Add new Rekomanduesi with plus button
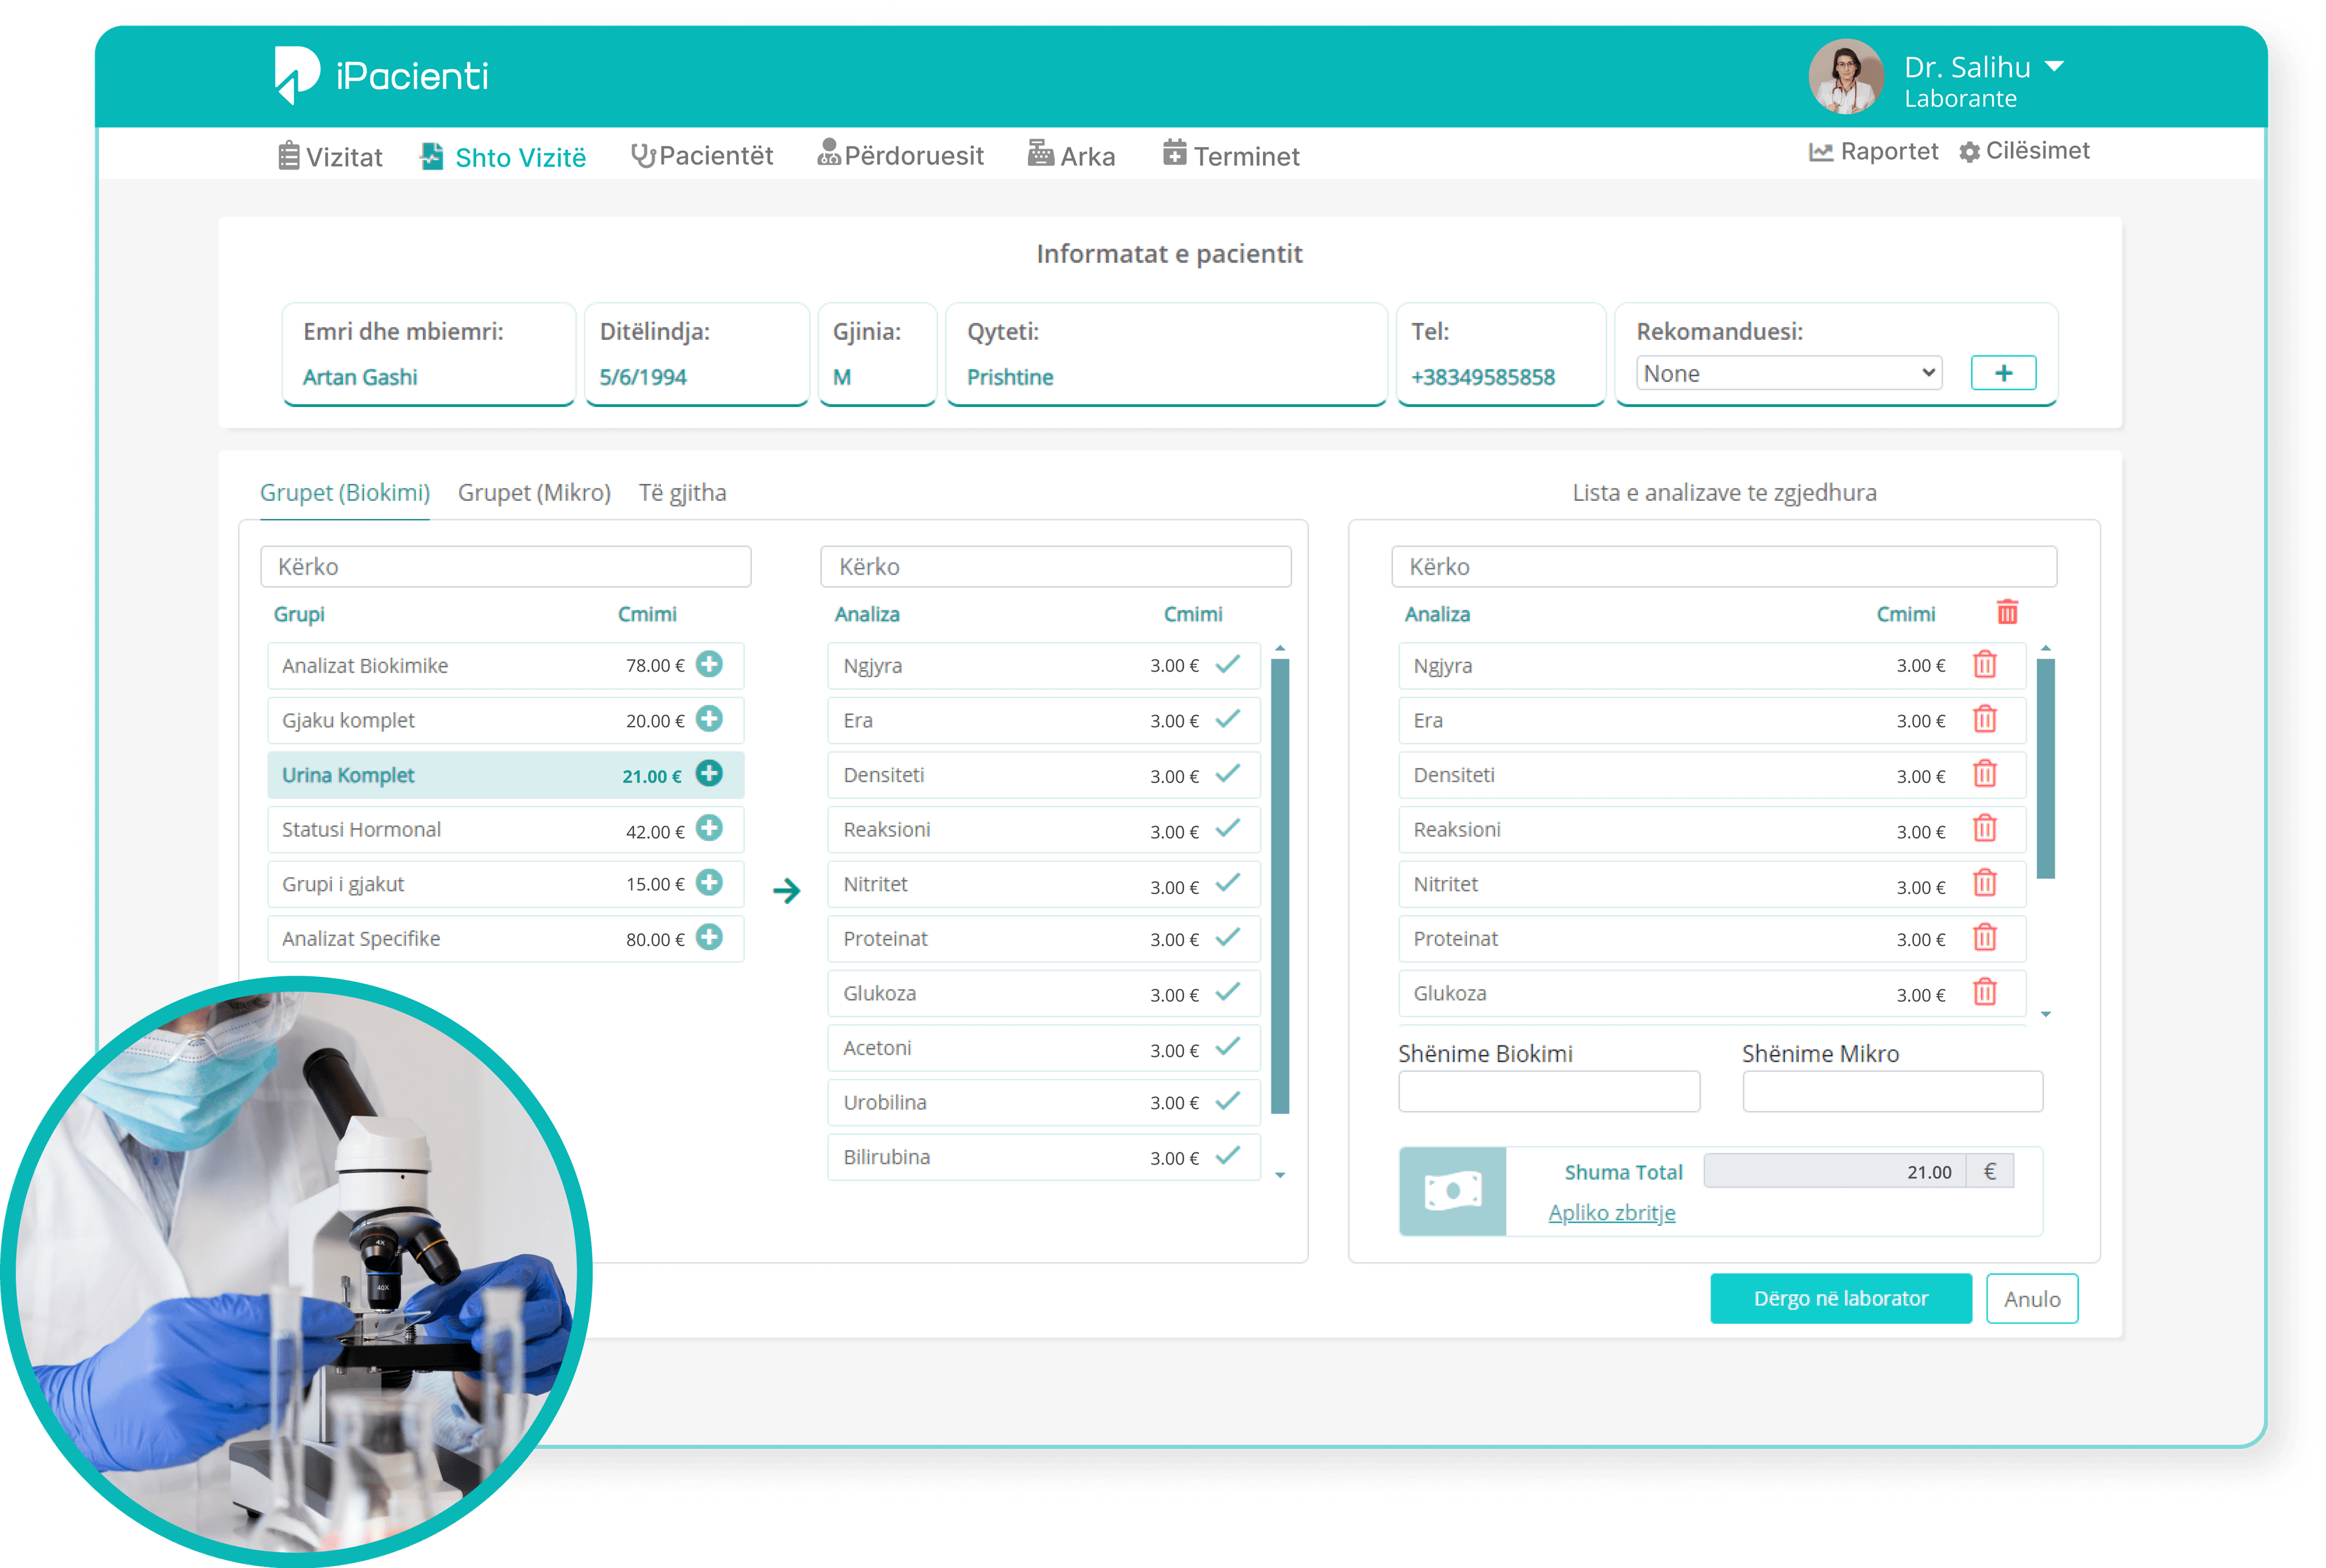Viewport: 2326px width, 1568px height. 2003,373
